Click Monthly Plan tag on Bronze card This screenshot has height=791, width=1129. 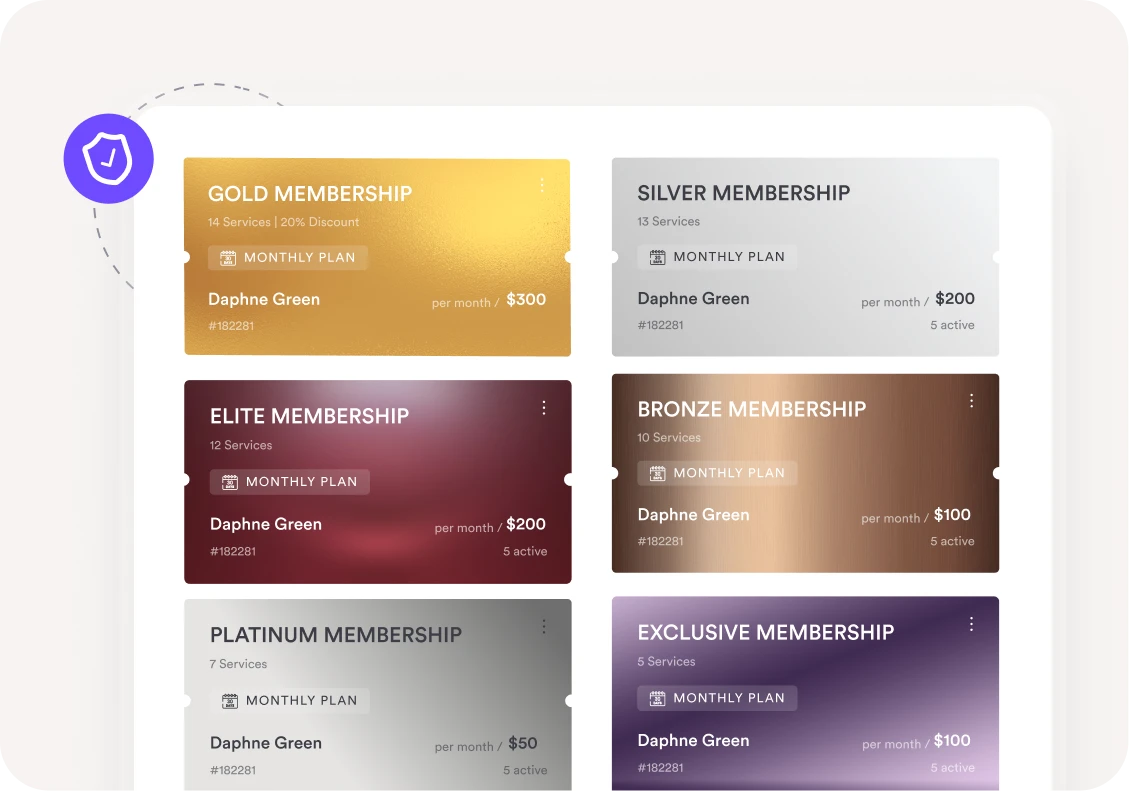(x=717, y=473)
